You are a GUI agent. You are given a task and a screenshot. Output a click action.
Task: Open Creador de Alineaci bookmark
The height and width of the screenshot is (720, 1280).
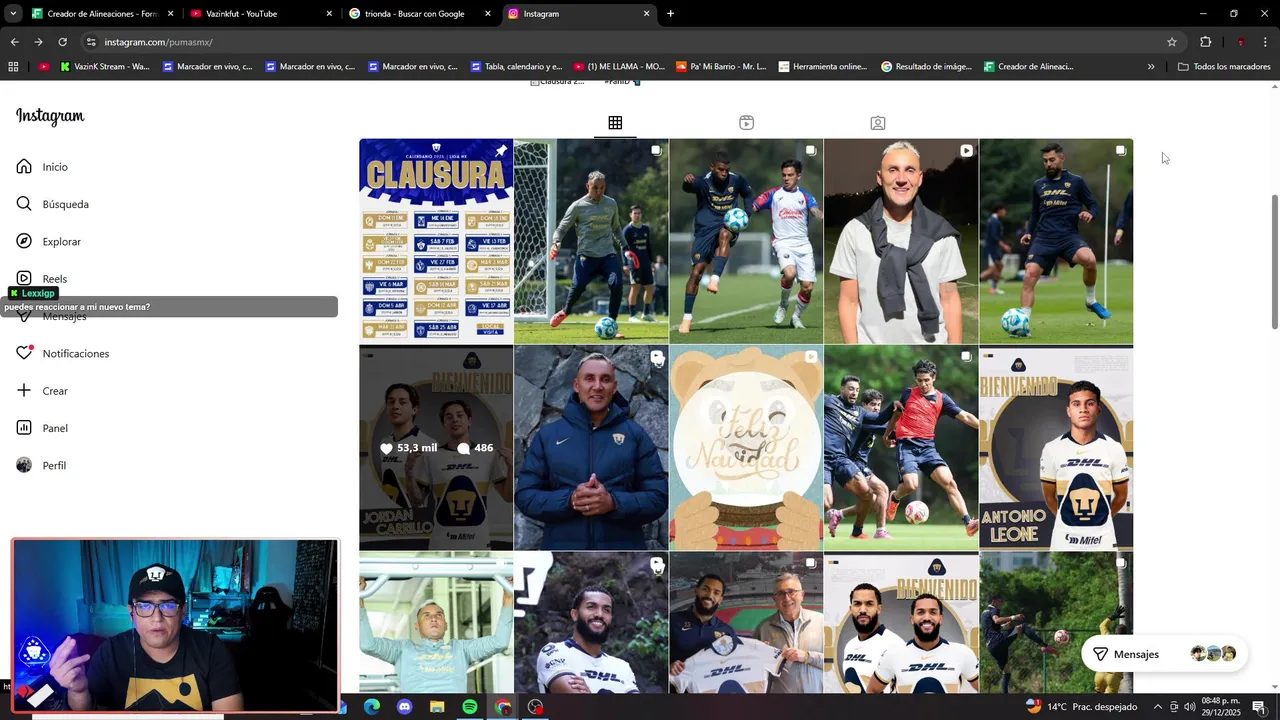click(1029, 67)
